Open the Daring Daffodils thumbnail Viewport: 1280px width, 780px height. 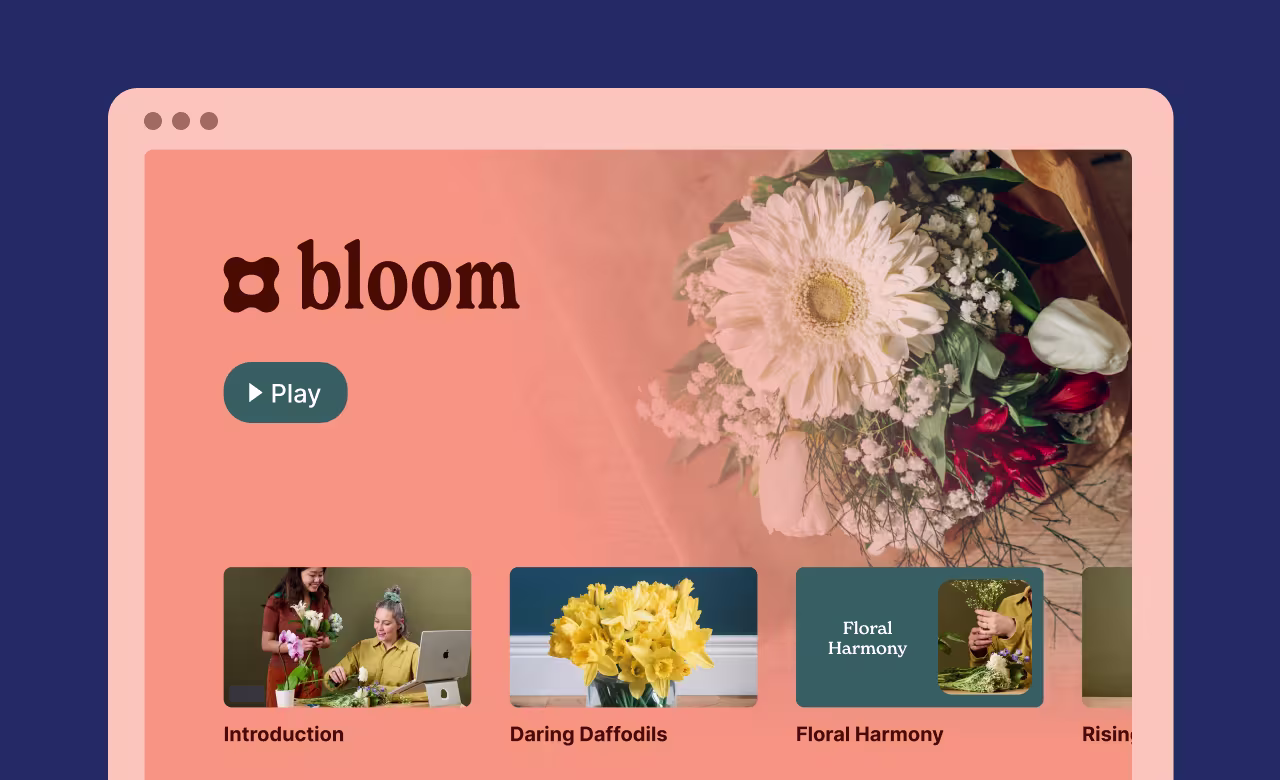click(x=633, y=637)
